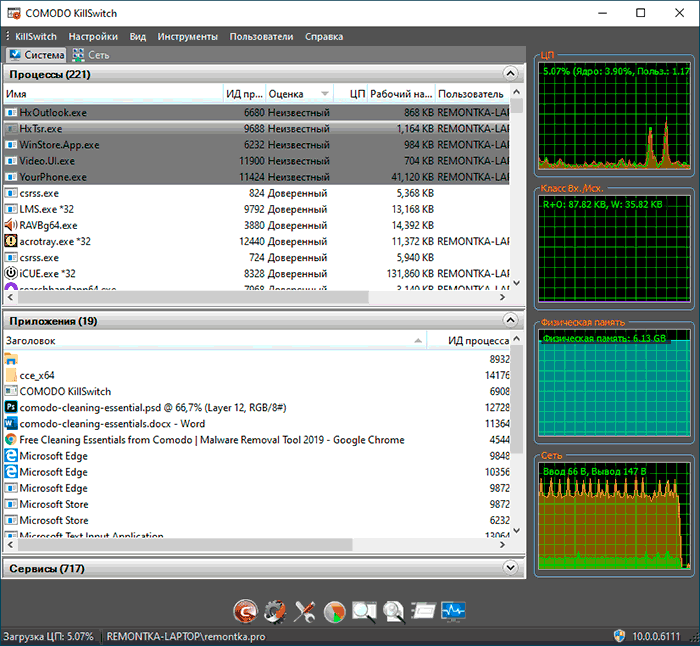The height and width of the screenshot is (646, 700).
Task: Select Microsoft Edge entry with ID 10356
Action: coord(257,472)
